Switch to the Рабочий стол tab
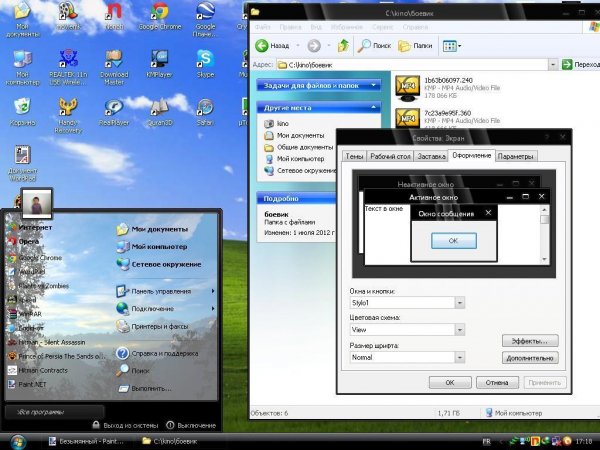The image size is (600, 450). (x=390, y=156)
